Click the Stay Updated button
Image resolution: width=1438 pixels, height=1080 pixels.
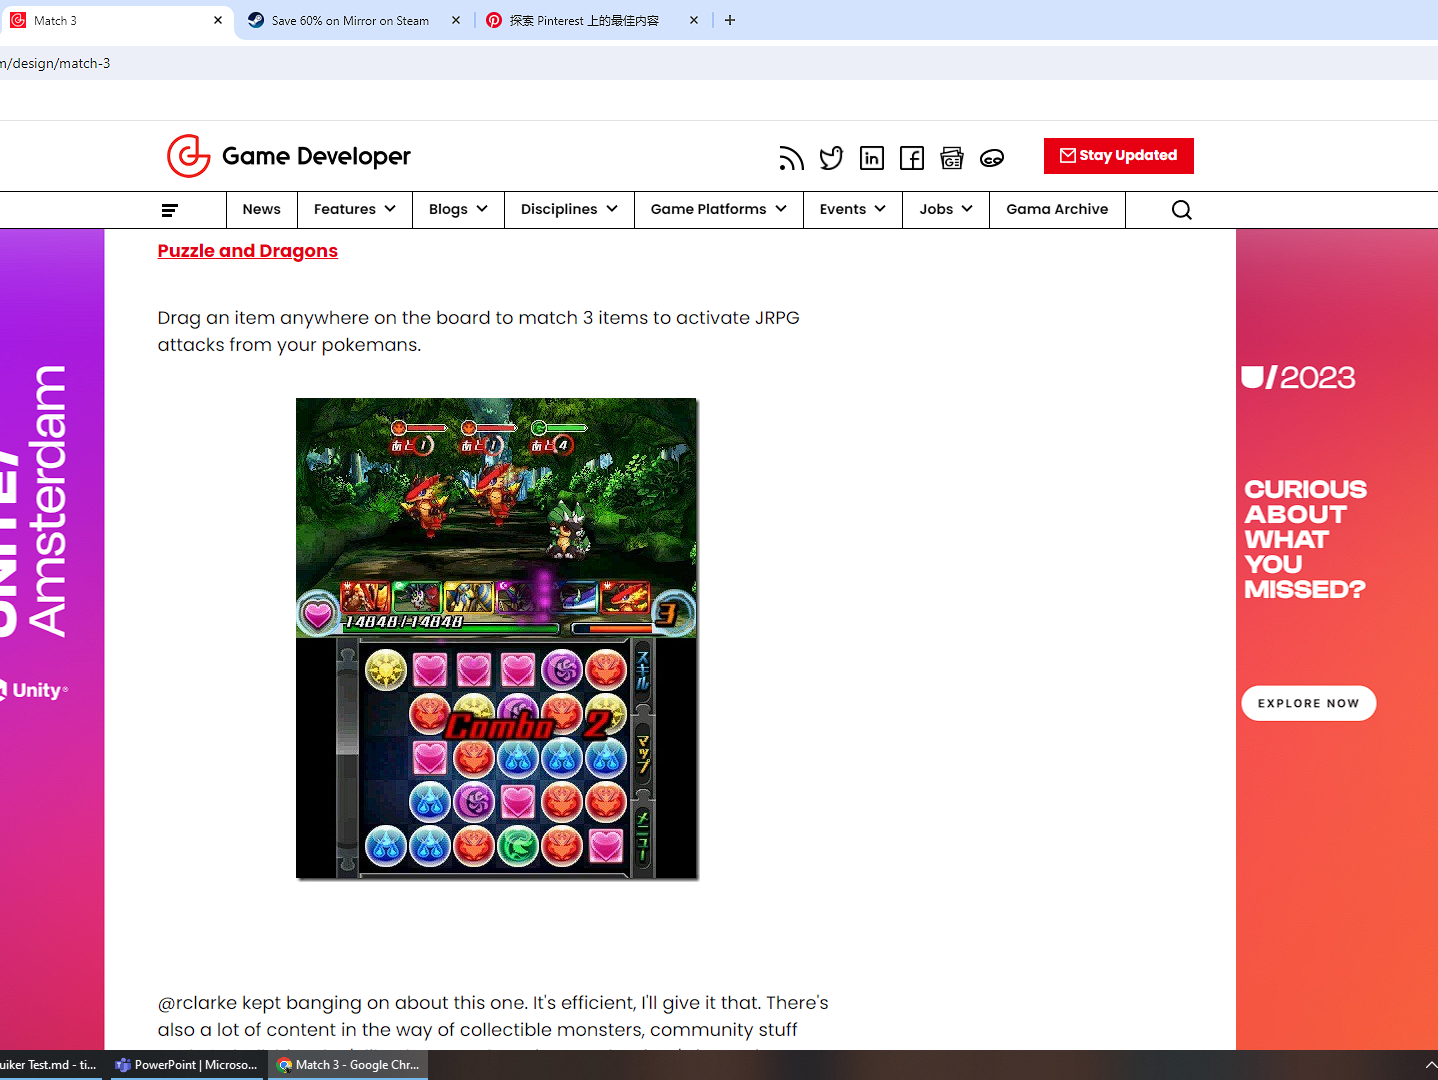pos(1118,156)
